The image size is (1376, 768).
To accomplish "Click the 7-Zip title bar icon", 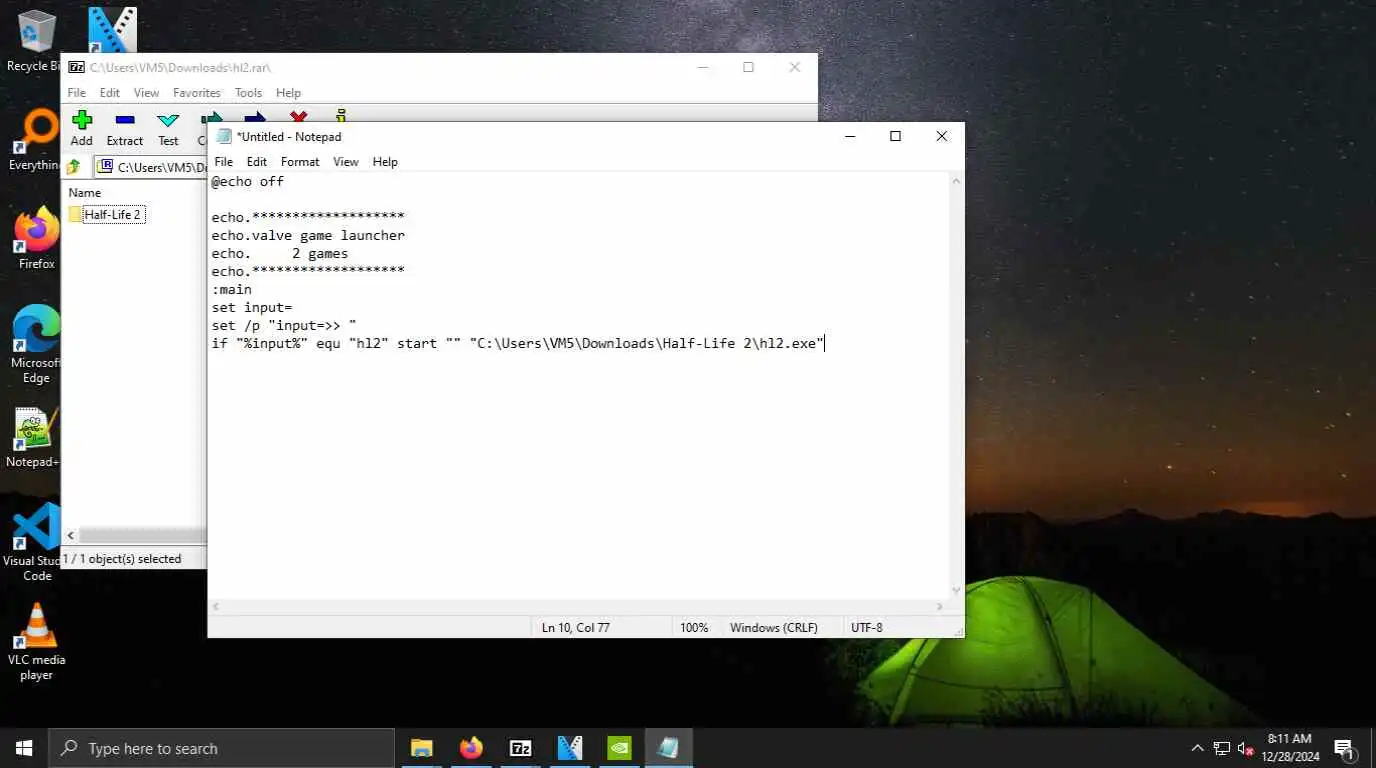I will coord(76,67).
